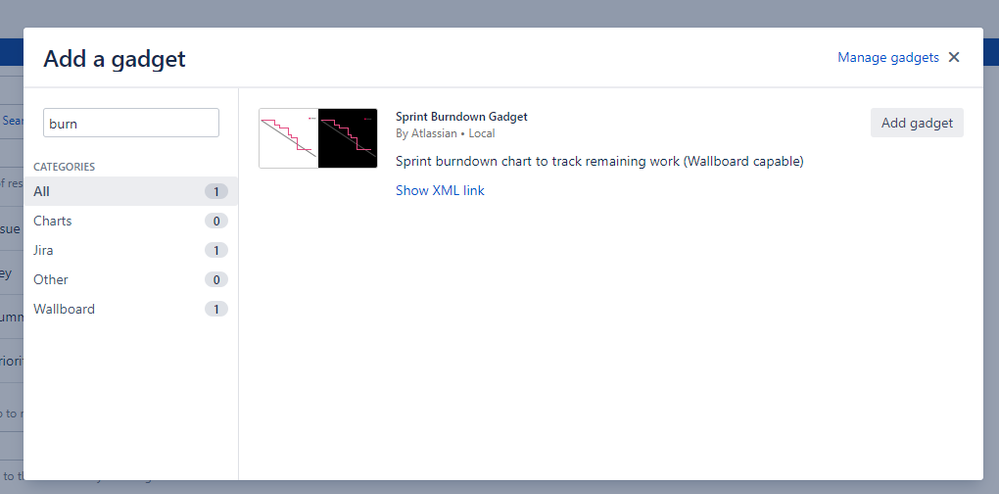Click the Sprint Burndown Gadget title

click(x=461, y=117)
